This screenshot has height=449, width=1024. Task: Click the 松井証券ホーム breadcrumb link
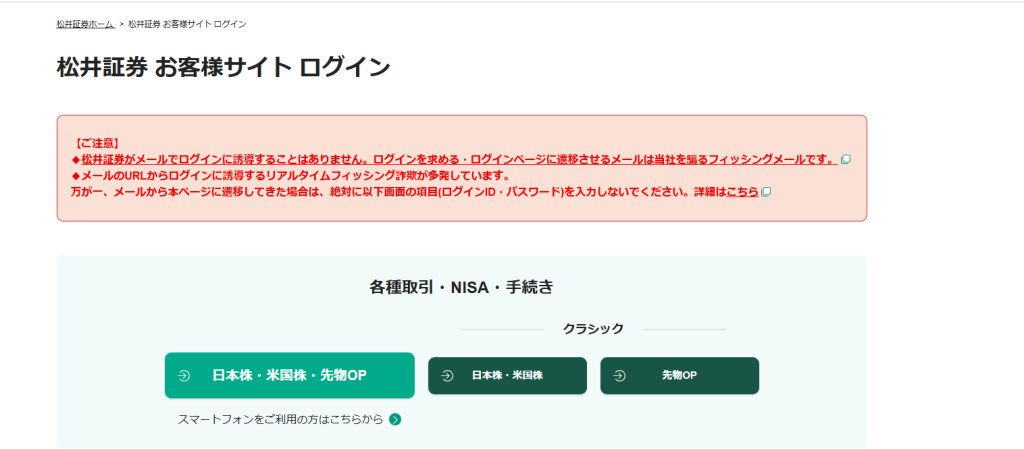point(86,23)
